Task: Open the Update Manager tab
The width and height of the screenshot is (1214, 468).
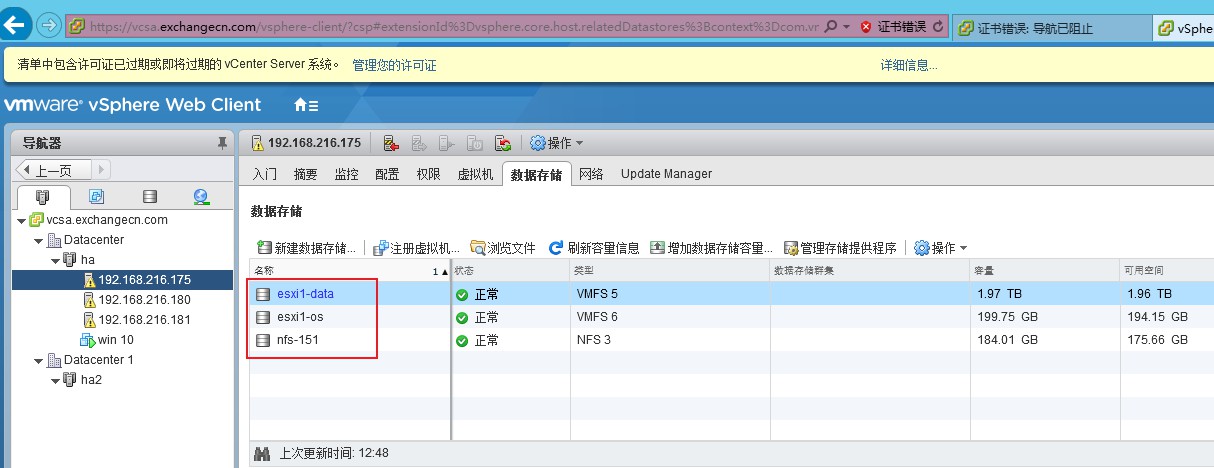Action: [666, 174]
